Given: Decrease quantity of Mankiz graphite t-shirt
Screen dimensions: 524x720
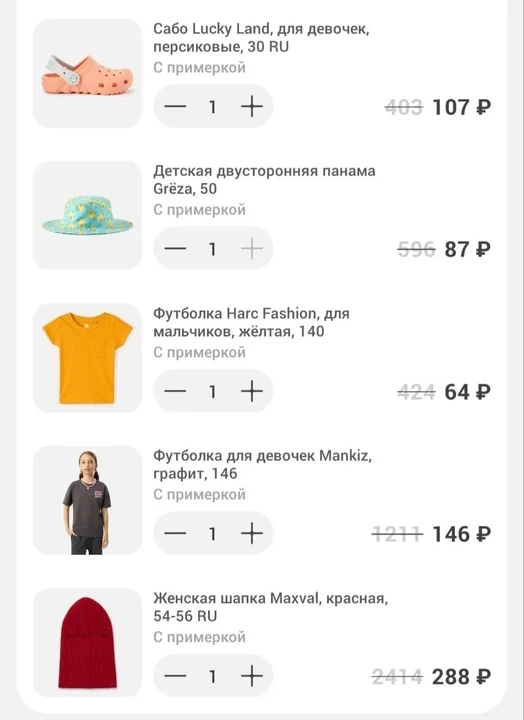Looking at the screenshot, I should tap(175, 534).
